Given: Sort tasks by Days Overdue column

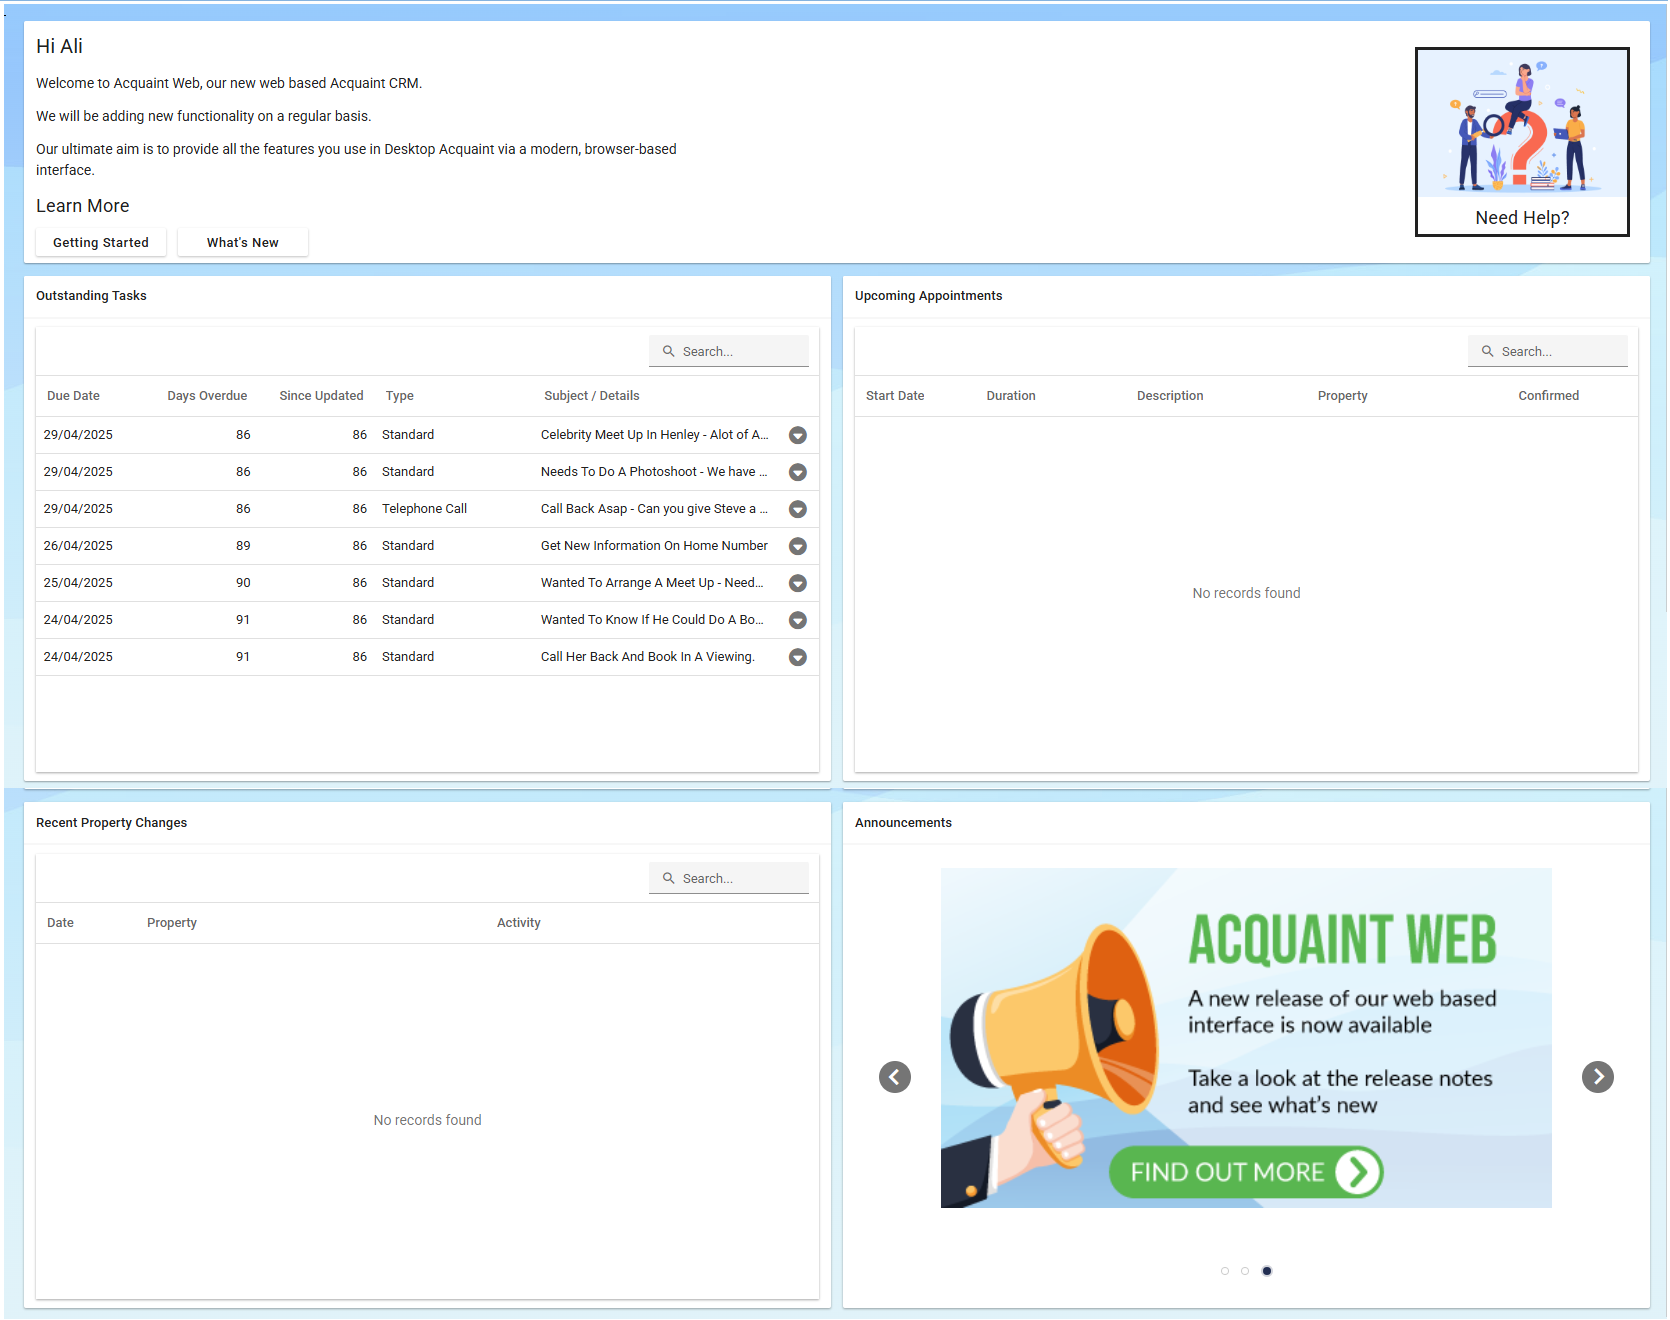Looking at the screenshot, I should [207, 396].
